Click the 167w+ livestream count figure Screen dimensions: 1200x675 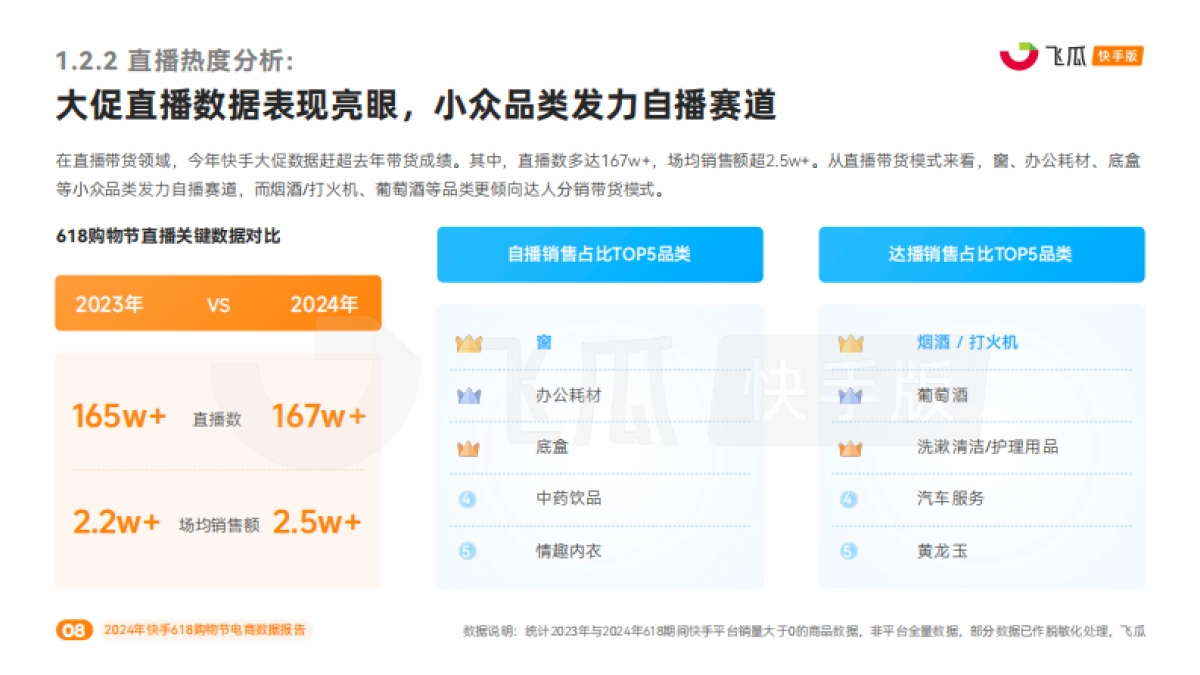click(321, 414)
